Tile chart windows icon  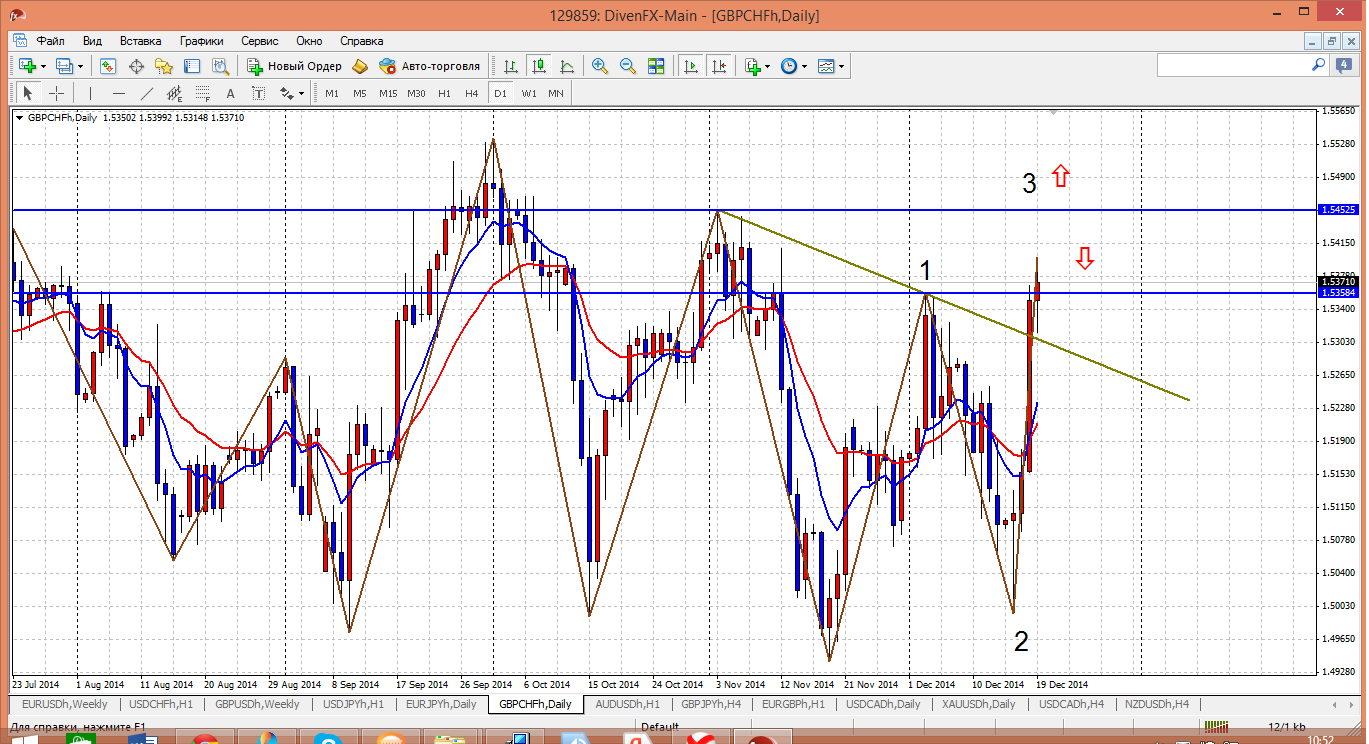click(656, 66)
